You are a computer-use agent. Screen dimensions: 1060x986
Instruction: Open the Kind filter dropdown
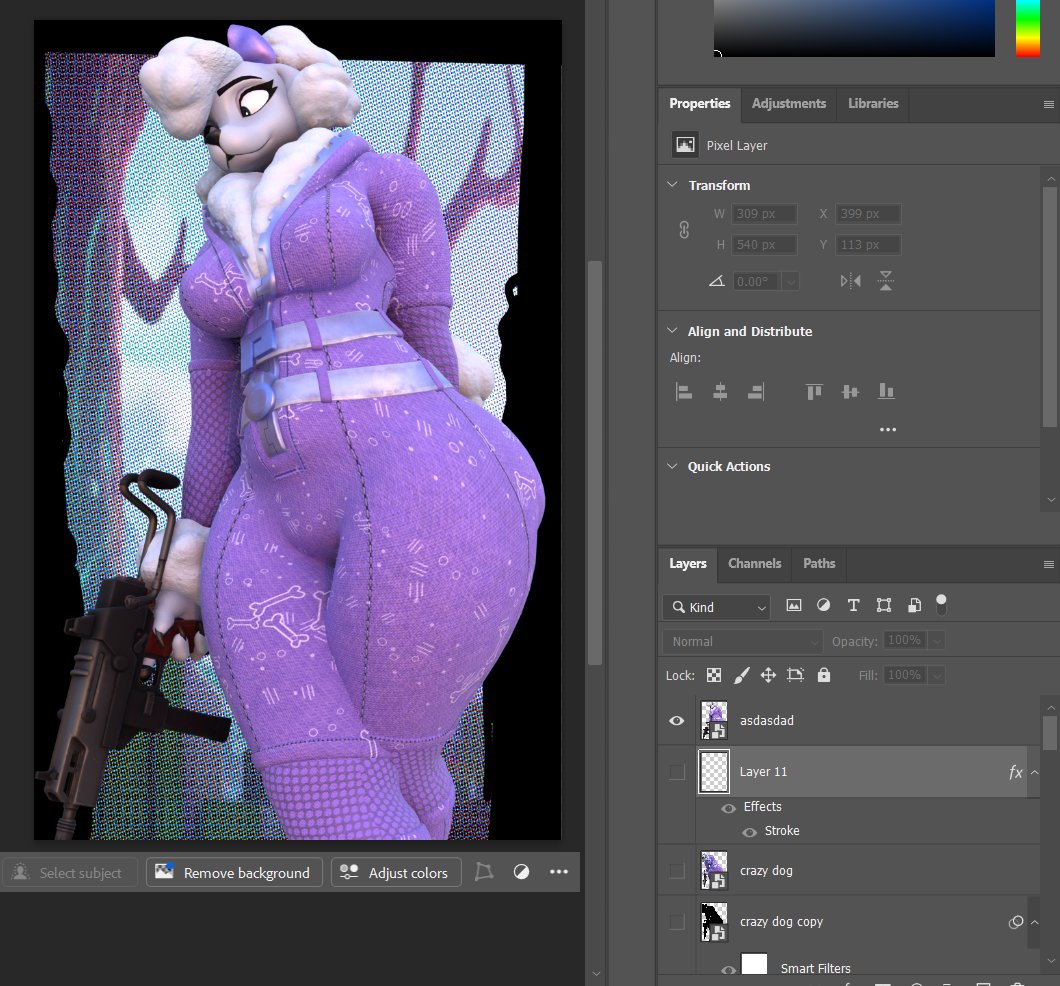717,608
